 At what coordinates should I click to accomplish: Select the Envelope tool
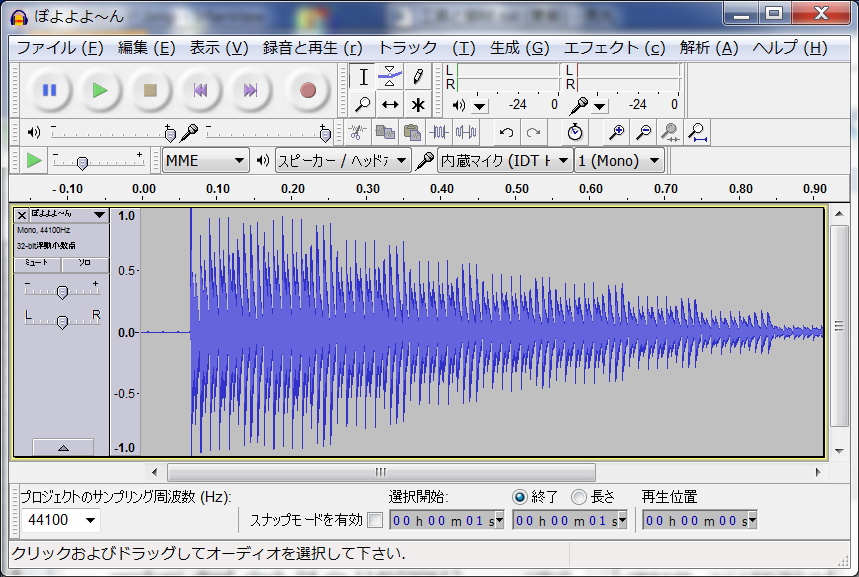tap(391, 76)
